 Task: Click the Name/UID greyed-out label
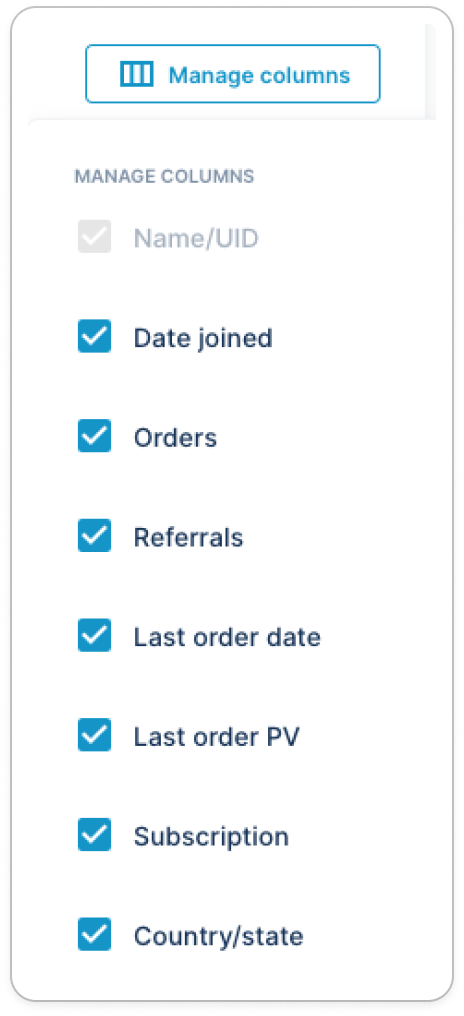196,238
